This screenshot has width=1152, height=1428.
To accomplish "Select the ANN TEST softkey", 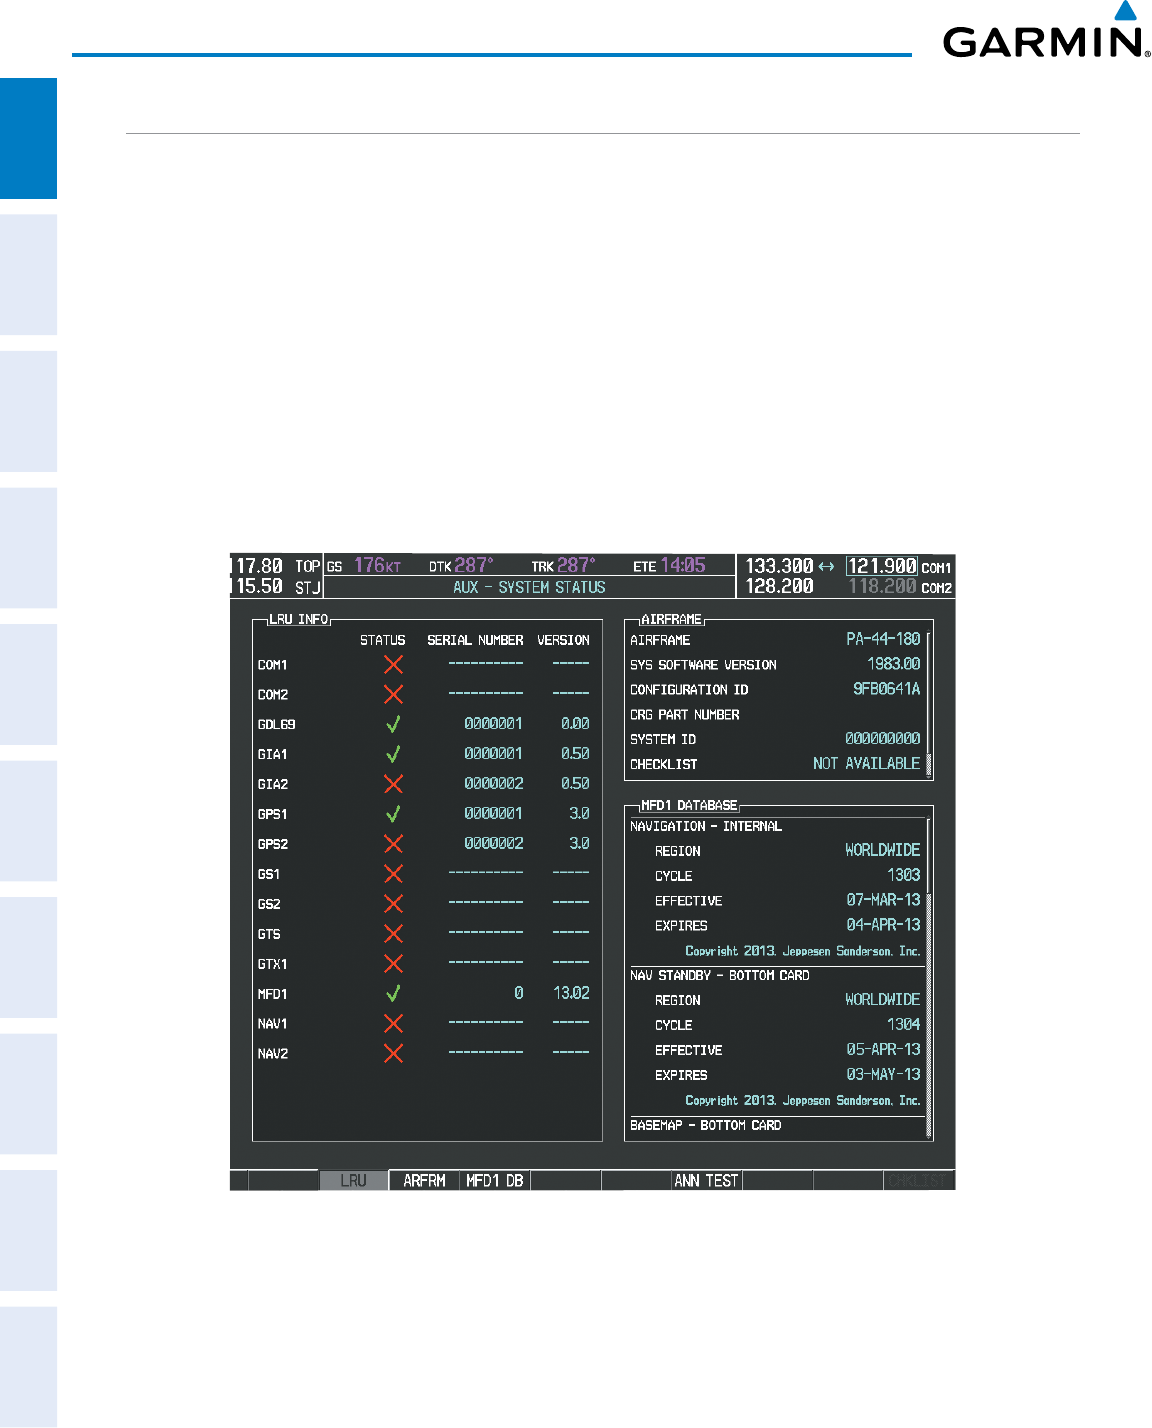I will 706,1181.
